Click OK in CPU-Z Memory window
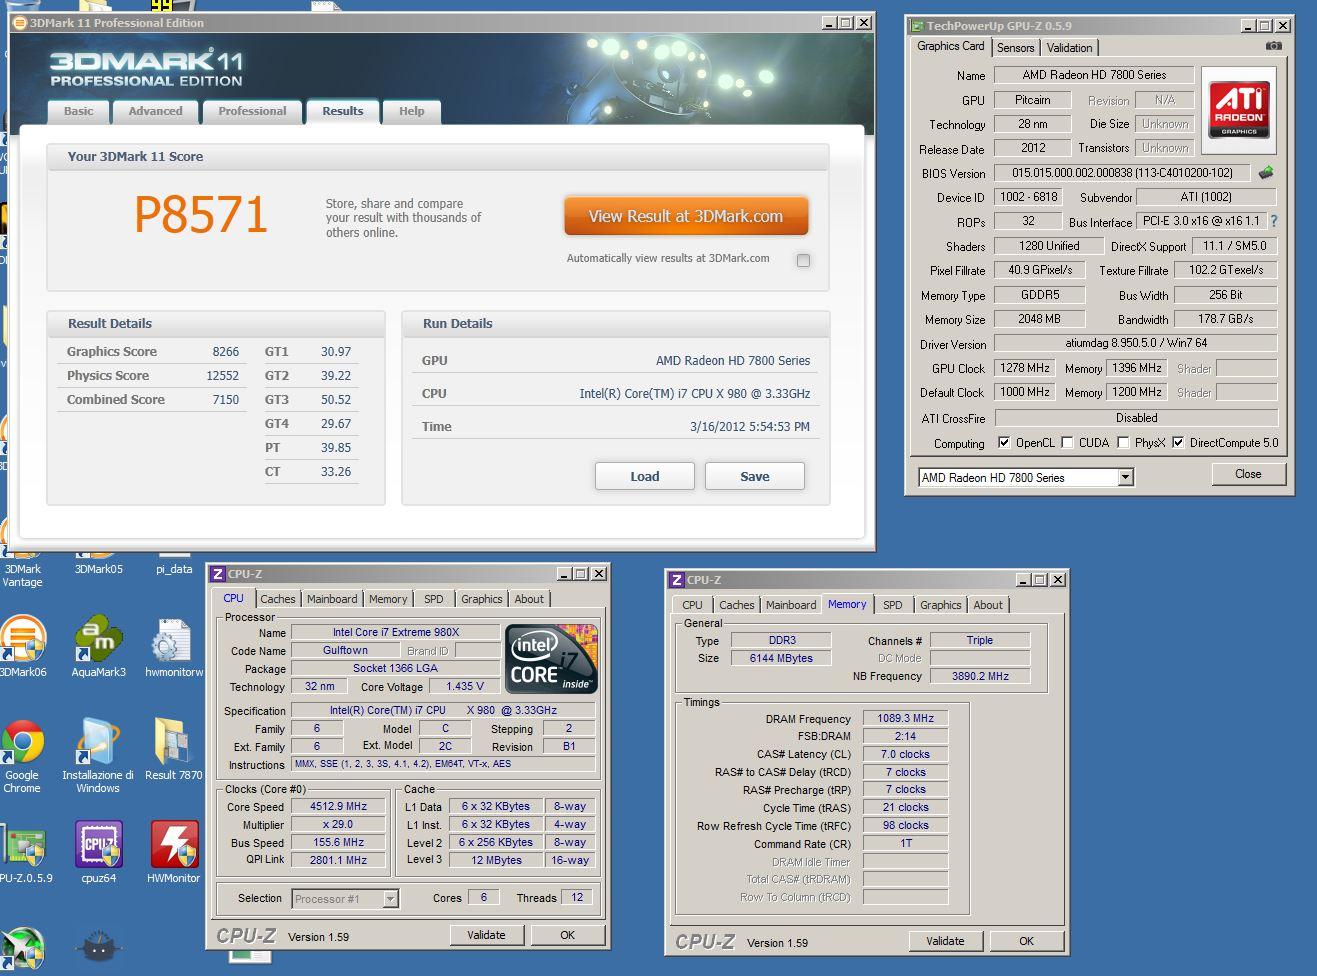 click(x=1026, y=941)
